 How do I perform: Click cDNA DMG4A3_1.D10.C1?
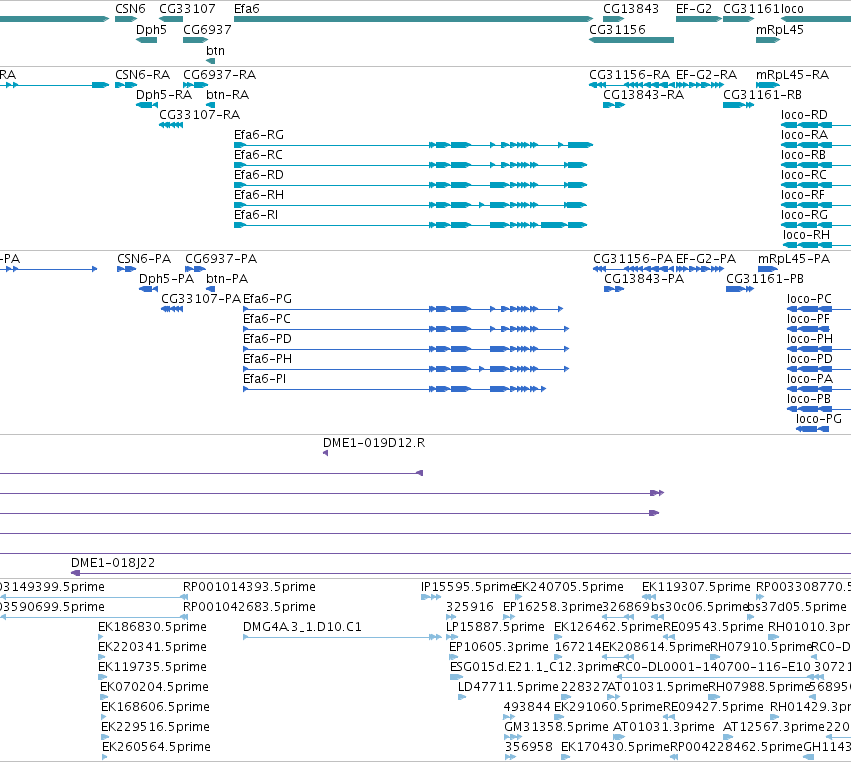[342, 637]
